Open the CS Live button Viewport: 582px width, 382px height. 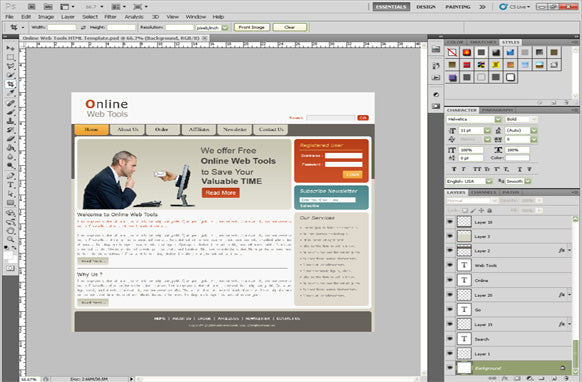coord(515,7)
